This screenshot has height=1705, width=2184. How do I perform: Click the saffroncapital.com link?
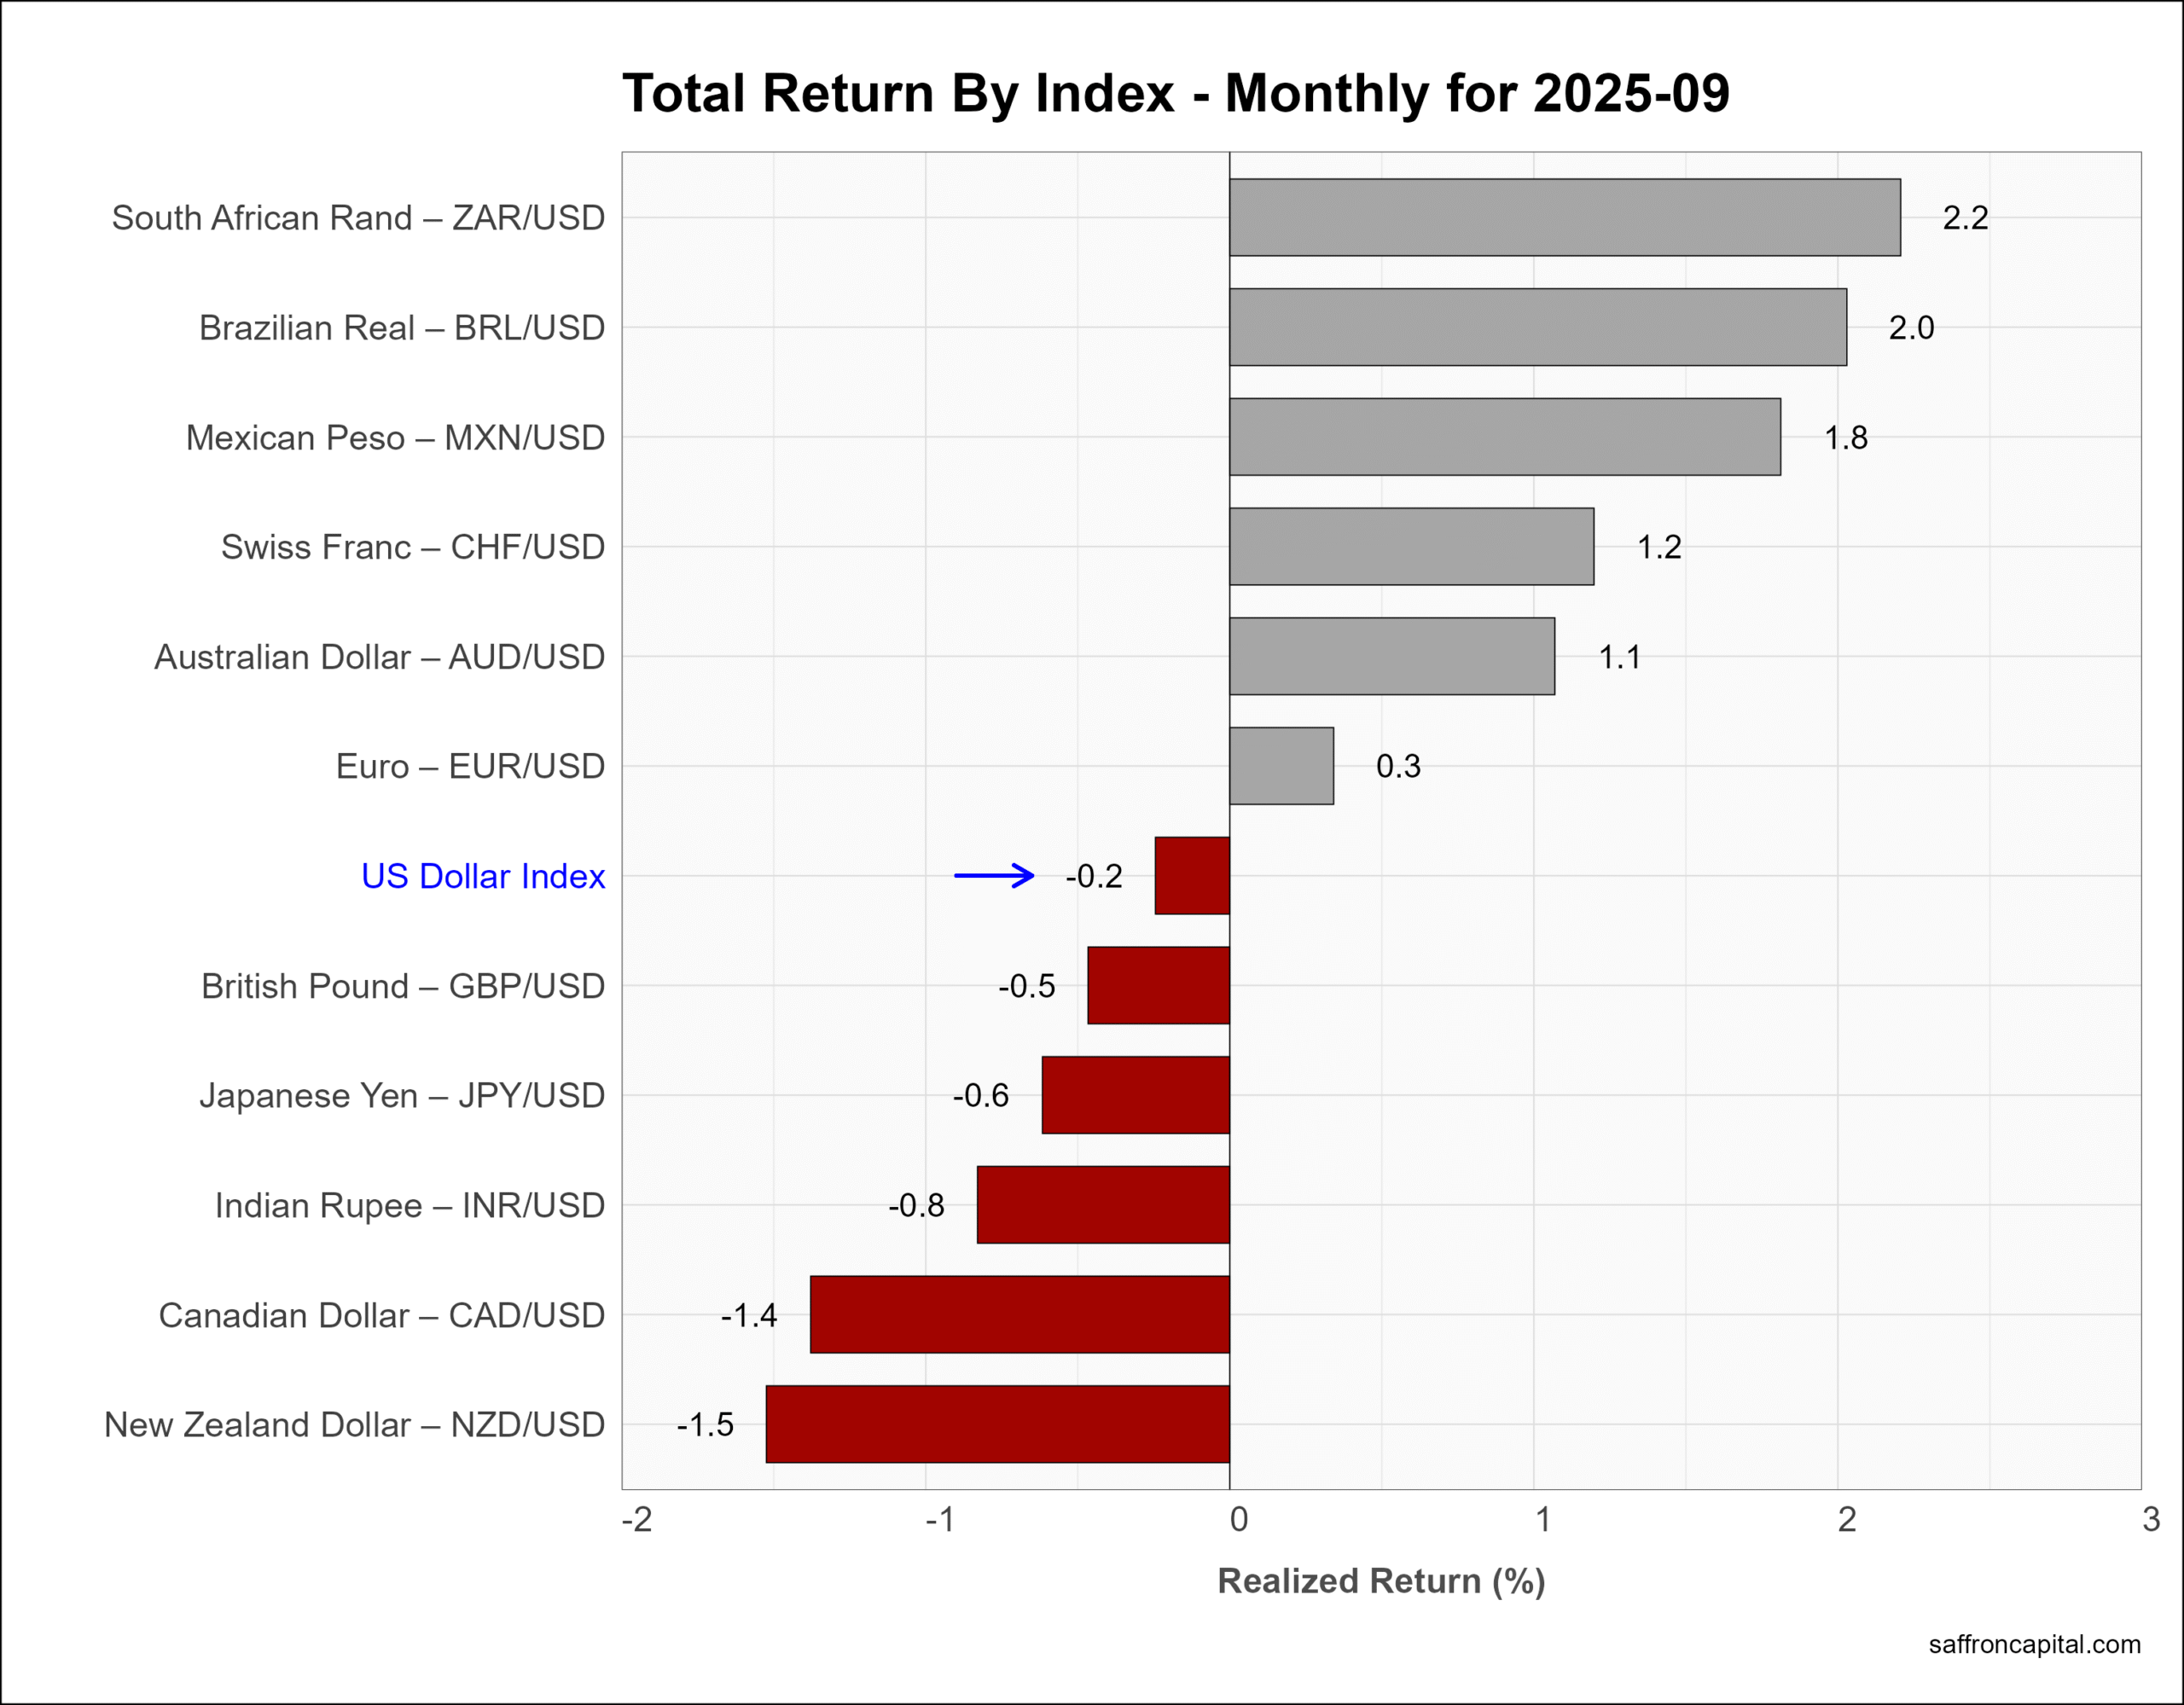click(x=2034, y=1644)
